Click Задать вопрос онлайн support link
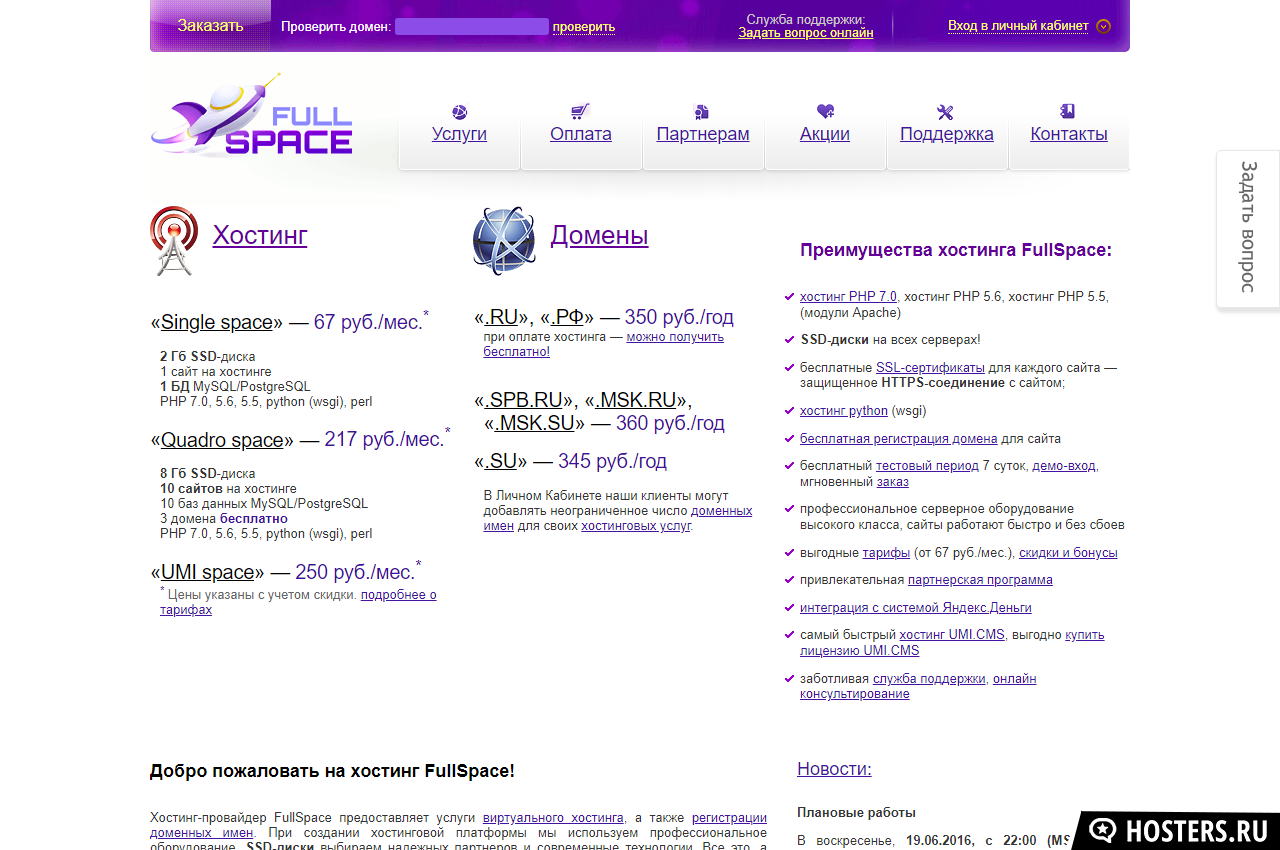This screenshot has width=1280, height=850. pos(806,33)
